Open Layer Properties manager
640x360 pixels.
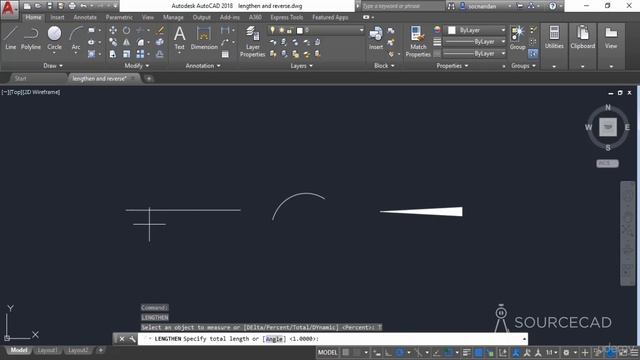[x=252, y=41]
